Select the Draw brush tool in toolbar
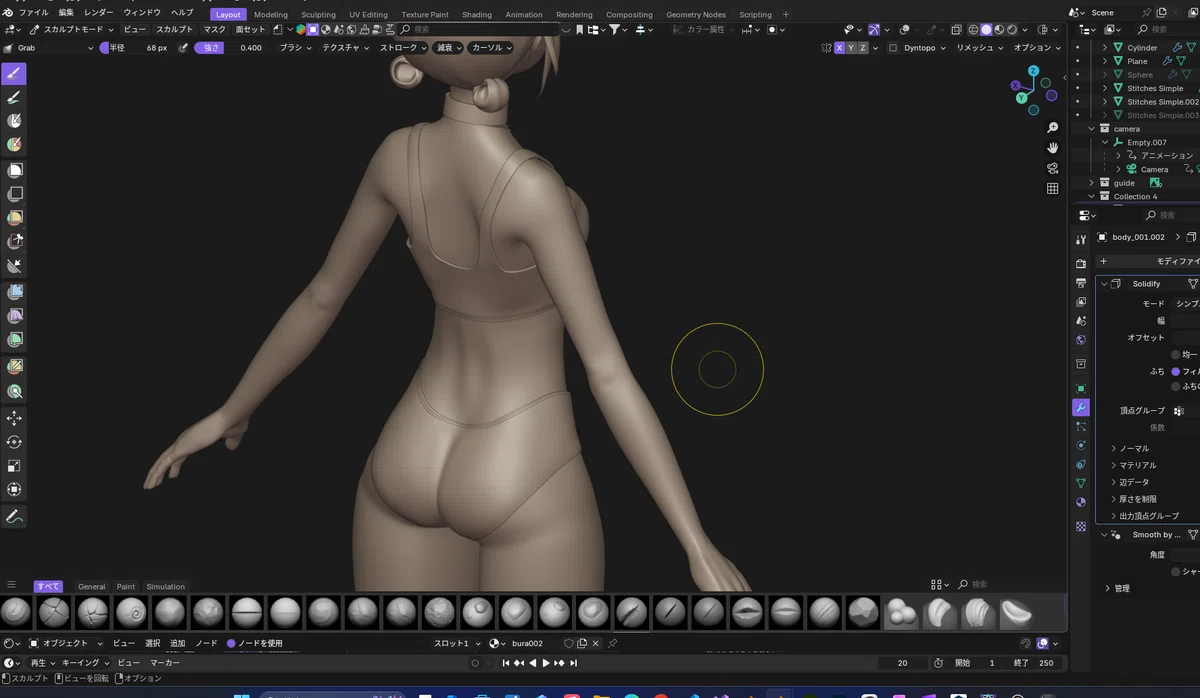This screenshot has height=698, width=1200. 14,74
